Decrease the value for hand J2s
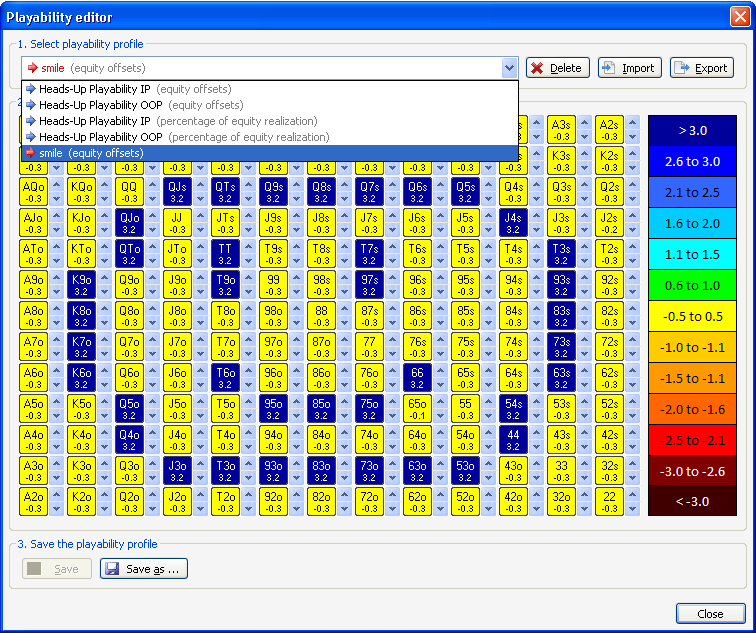The image size is (756, 633). [x=633, y=229]
